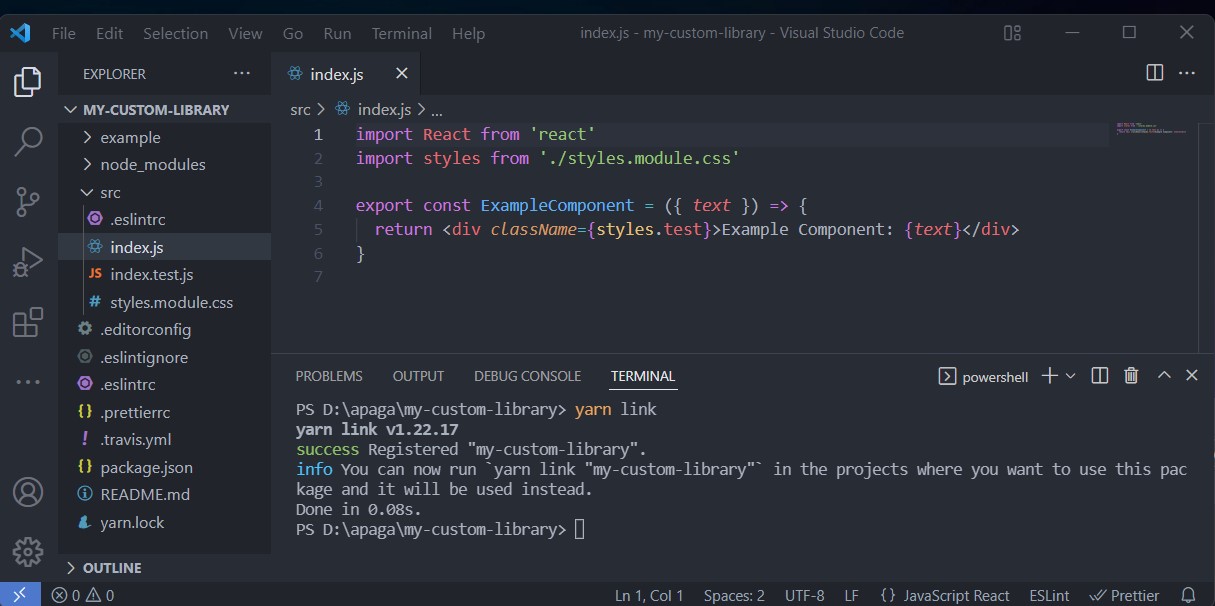
Task: Open the Source Control view
Action: tap(28, 202)
